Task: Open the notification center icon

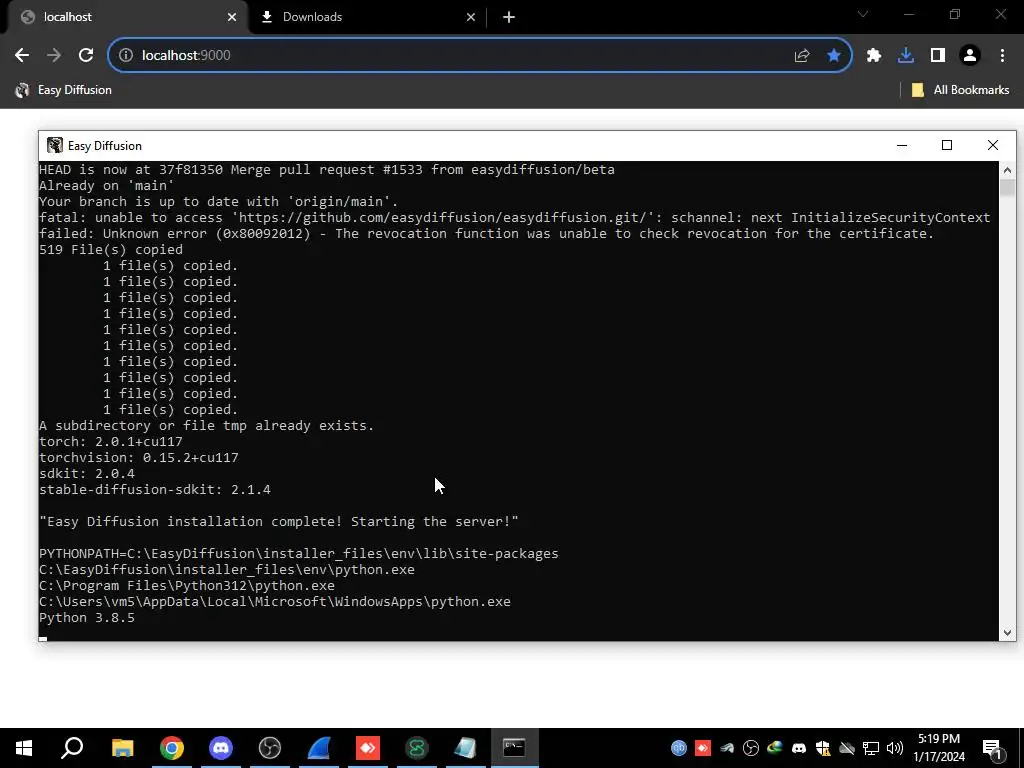Action: 992,748
